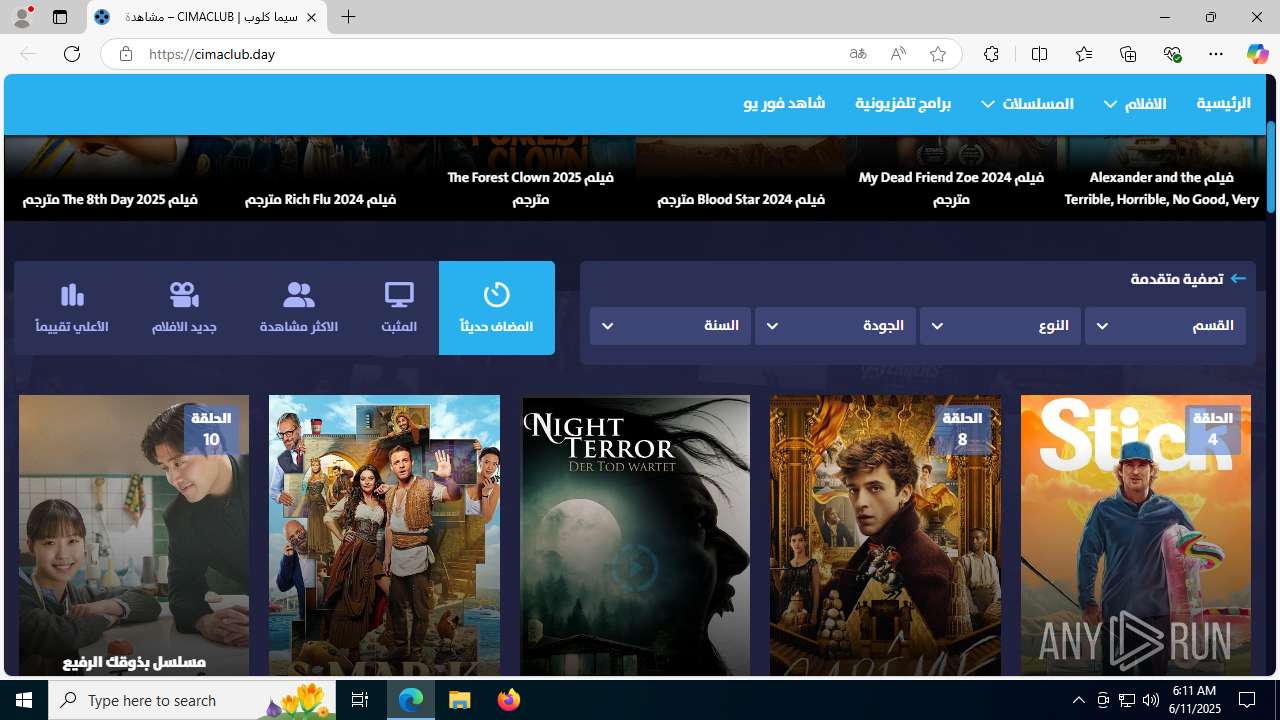This screenshot has height=720, width=1280.
Task: Select the الأعلي تقييماً tab label
Action: [x=72, y=327]
